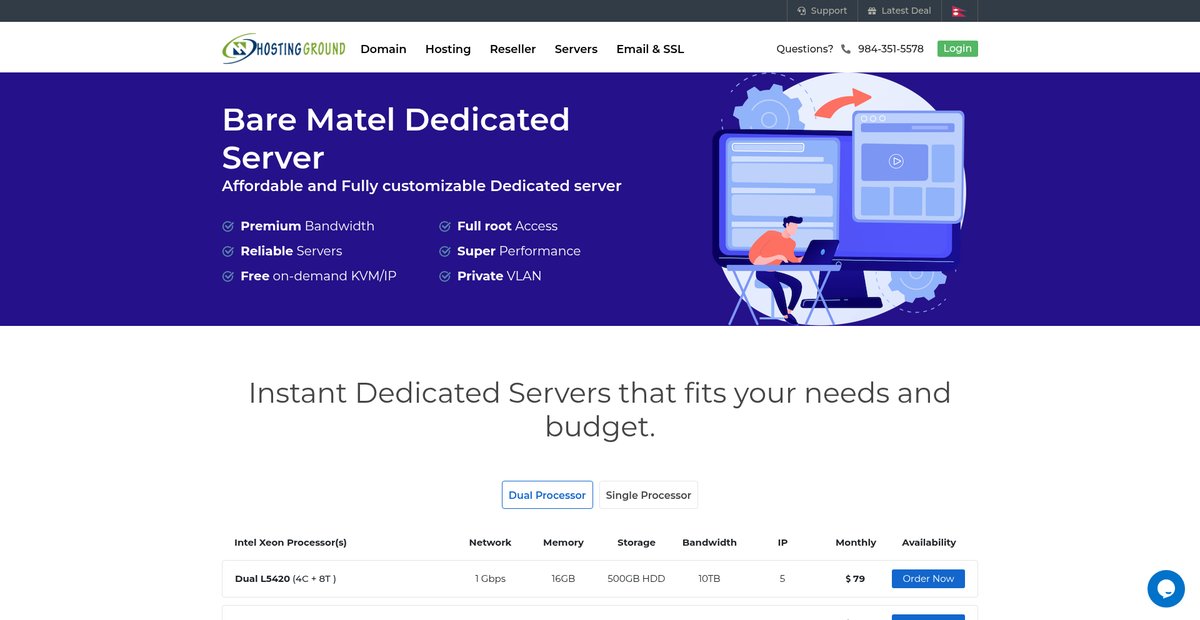Click the 10TB bandwidth value
This screenshot has height=620, width=1200.
pyautogui.click(x=709, y=579)
